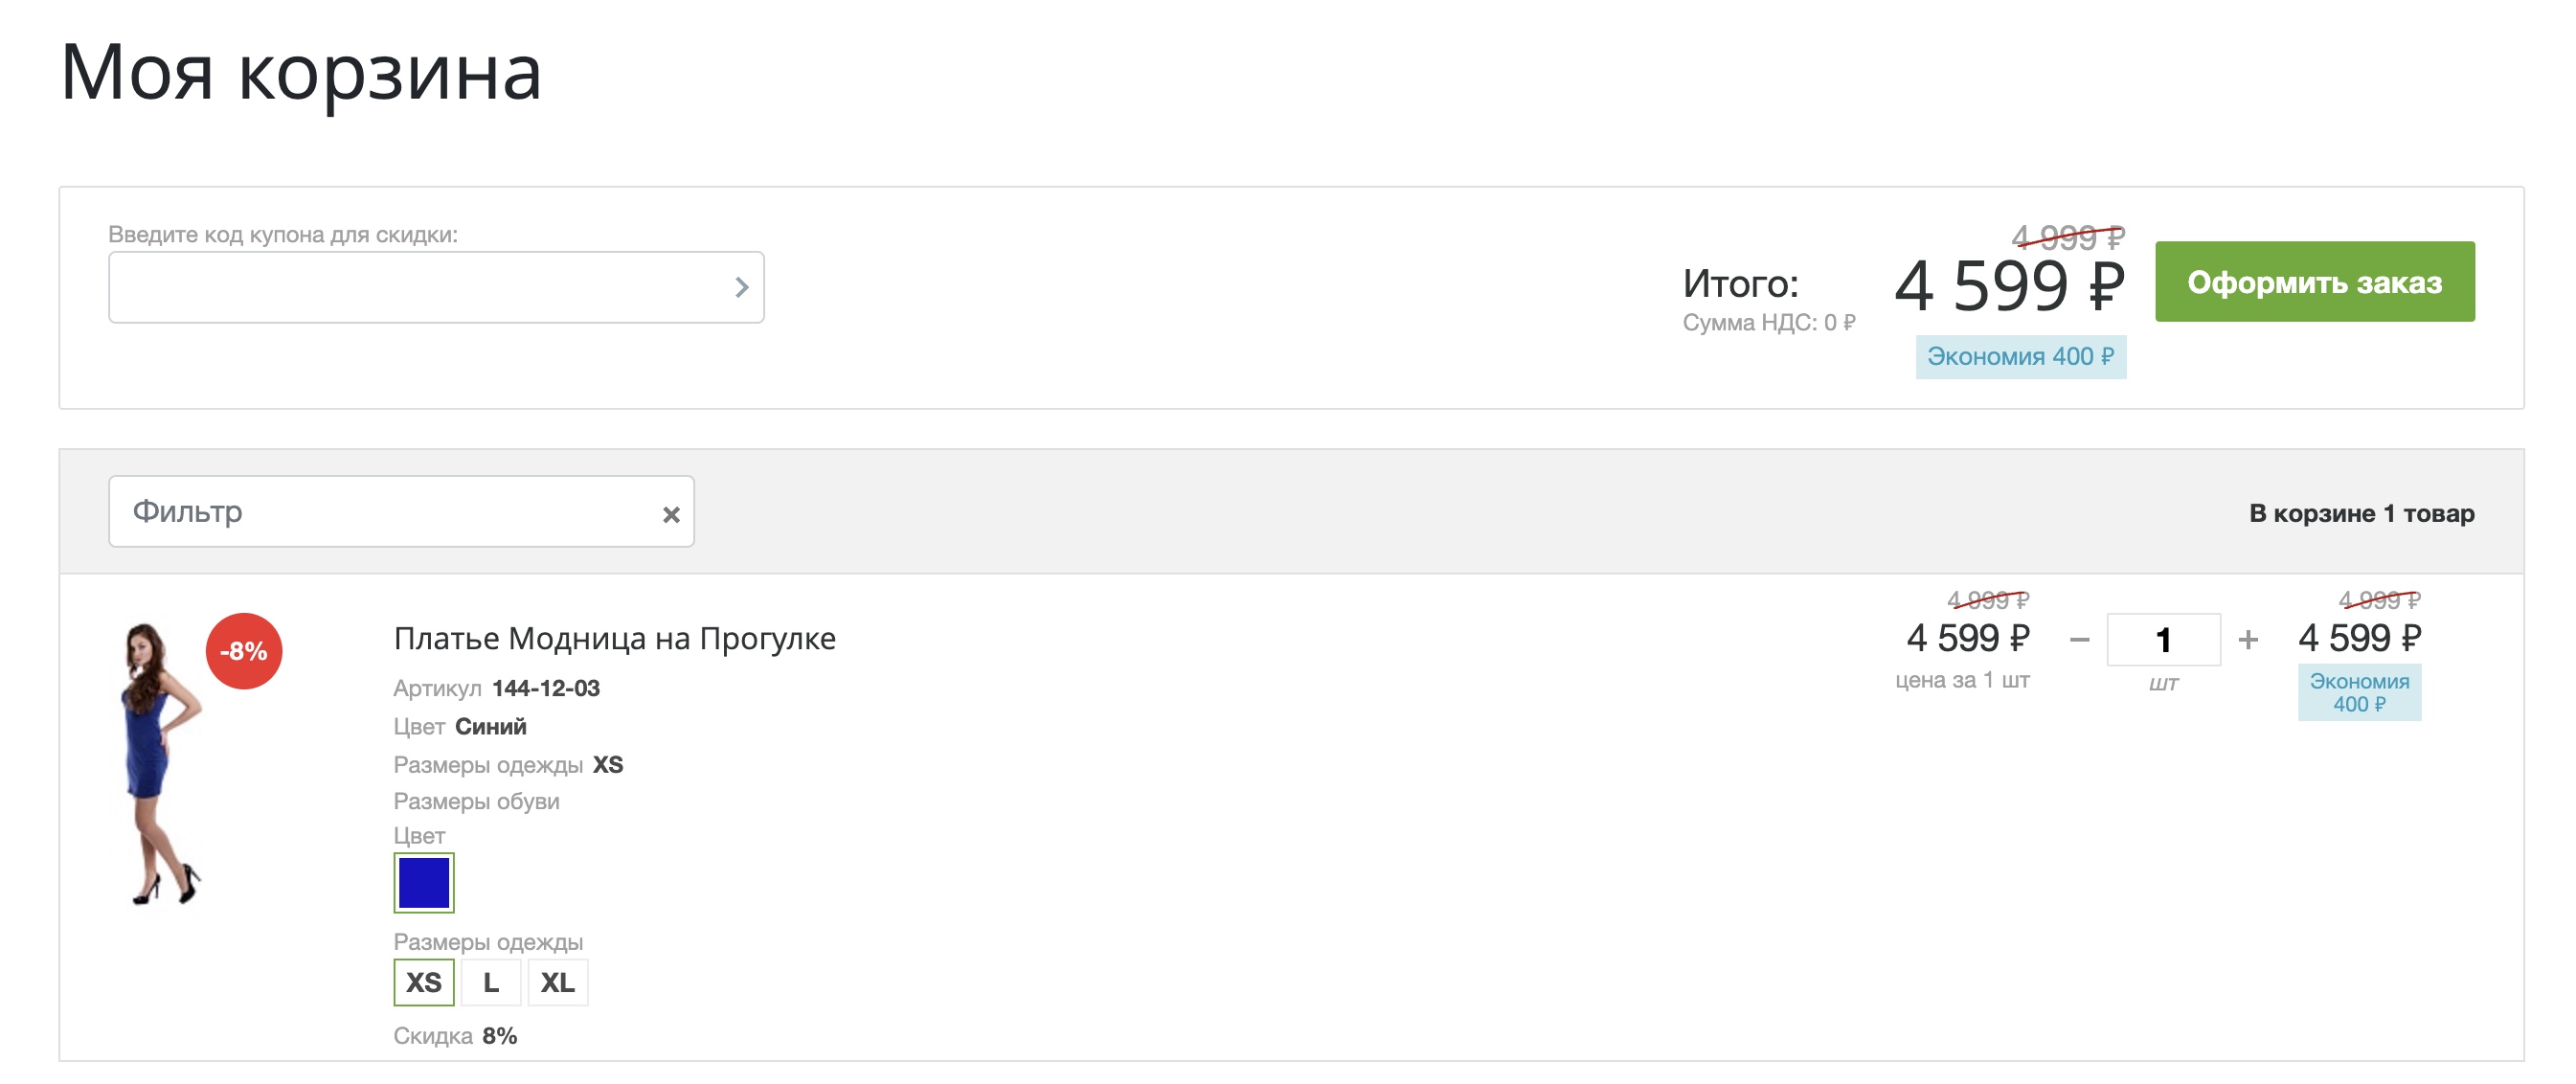The width and height of the screenshot is (2576, 1084).
Task: Decrease quantity with the minus icon
Action: click(2079, 640)
